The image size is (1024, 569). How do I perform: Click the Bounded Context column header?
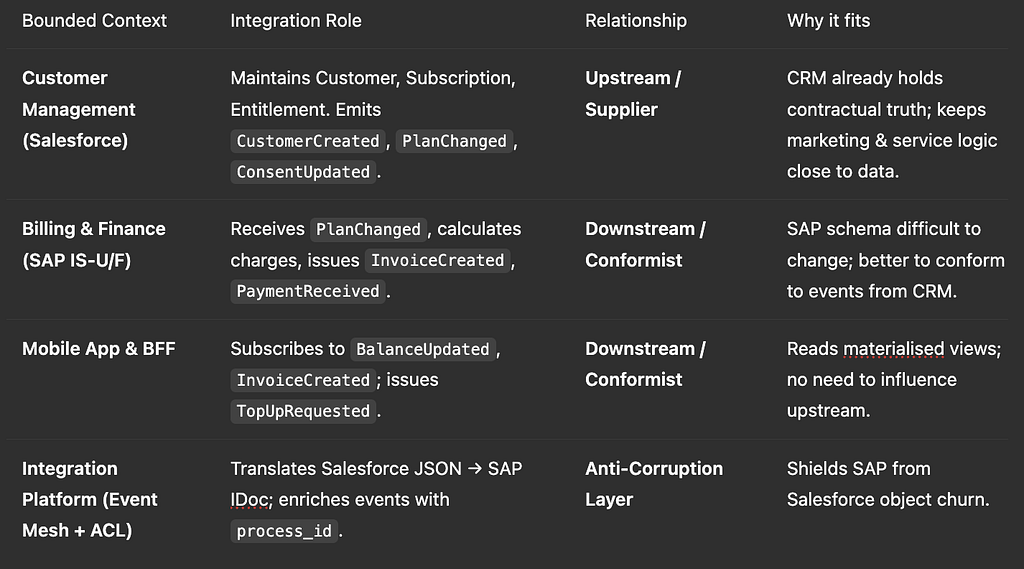point(94,20)
